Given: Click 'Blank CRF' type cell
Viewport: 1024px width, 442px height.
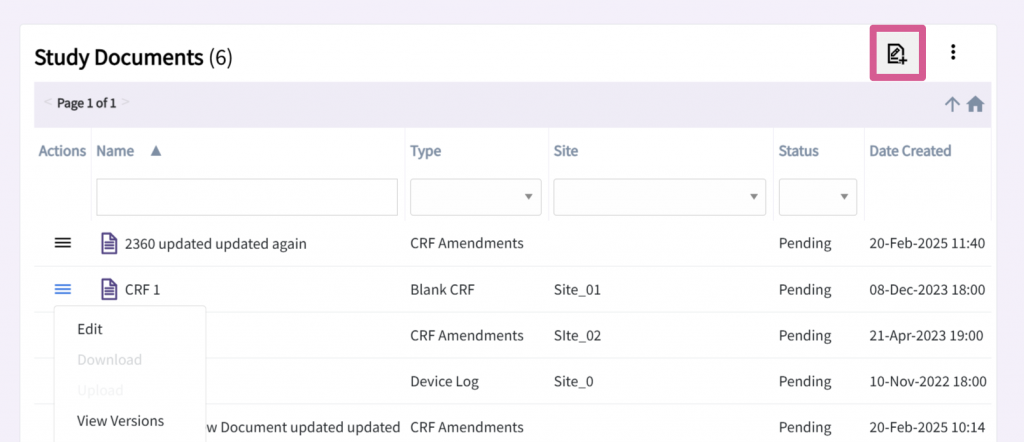Looking at the screenshot, I should (442, 289).
